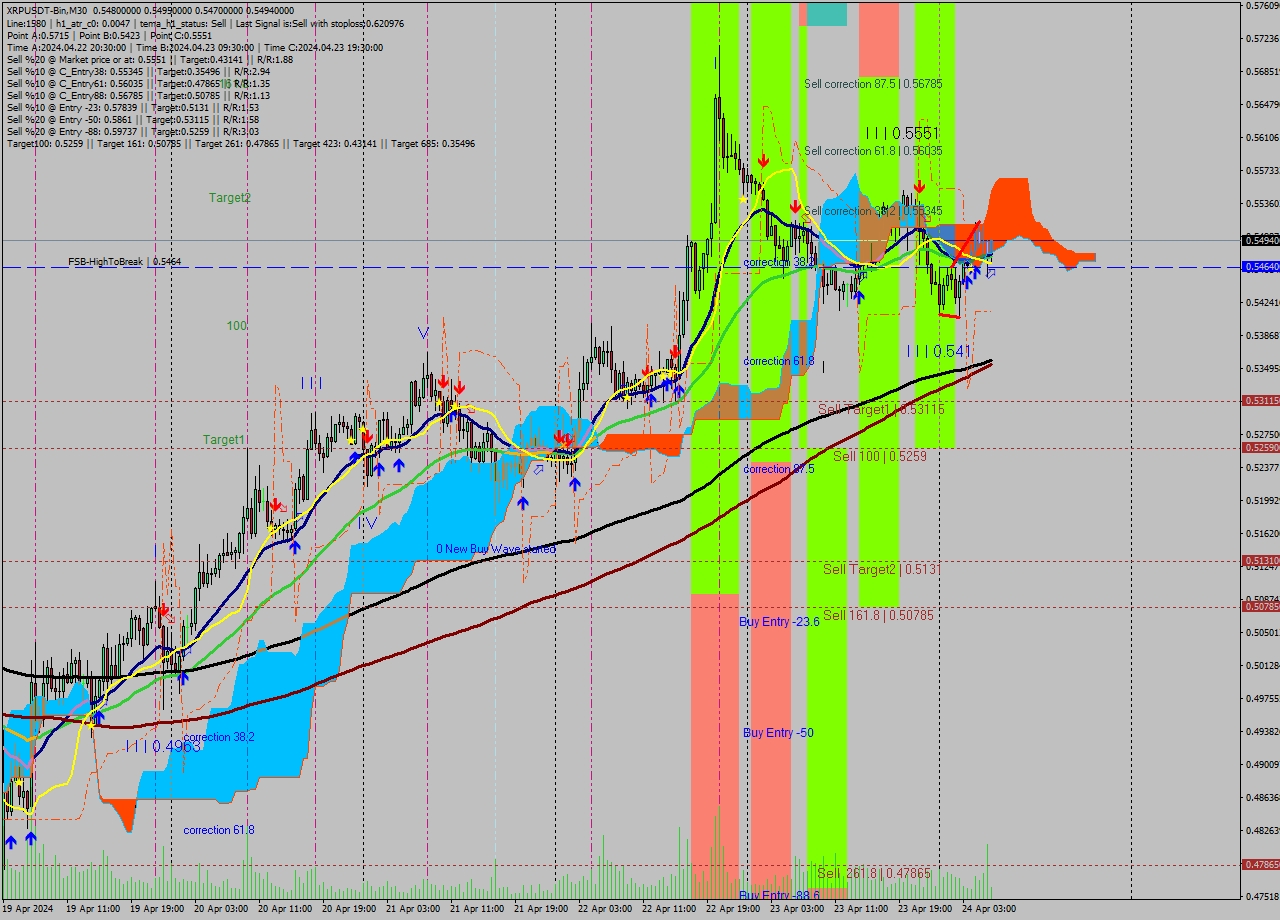Click the 'Sell Target1 | 0.53115' label

881,409
